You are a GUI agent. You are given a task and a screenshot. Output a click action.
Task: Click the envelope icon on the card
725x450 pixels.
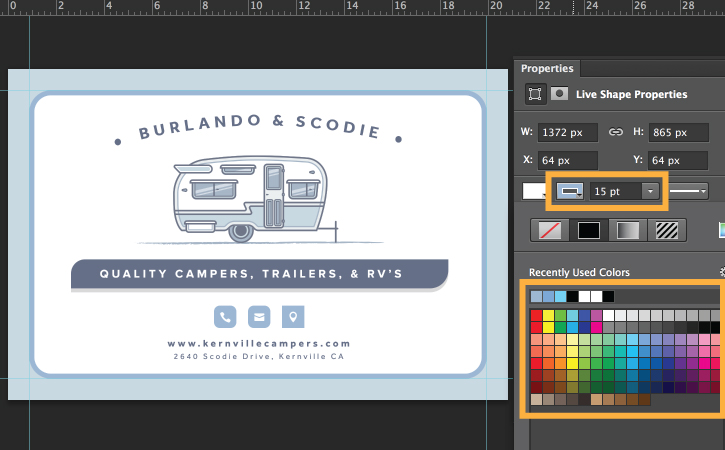tap(259, 317)
